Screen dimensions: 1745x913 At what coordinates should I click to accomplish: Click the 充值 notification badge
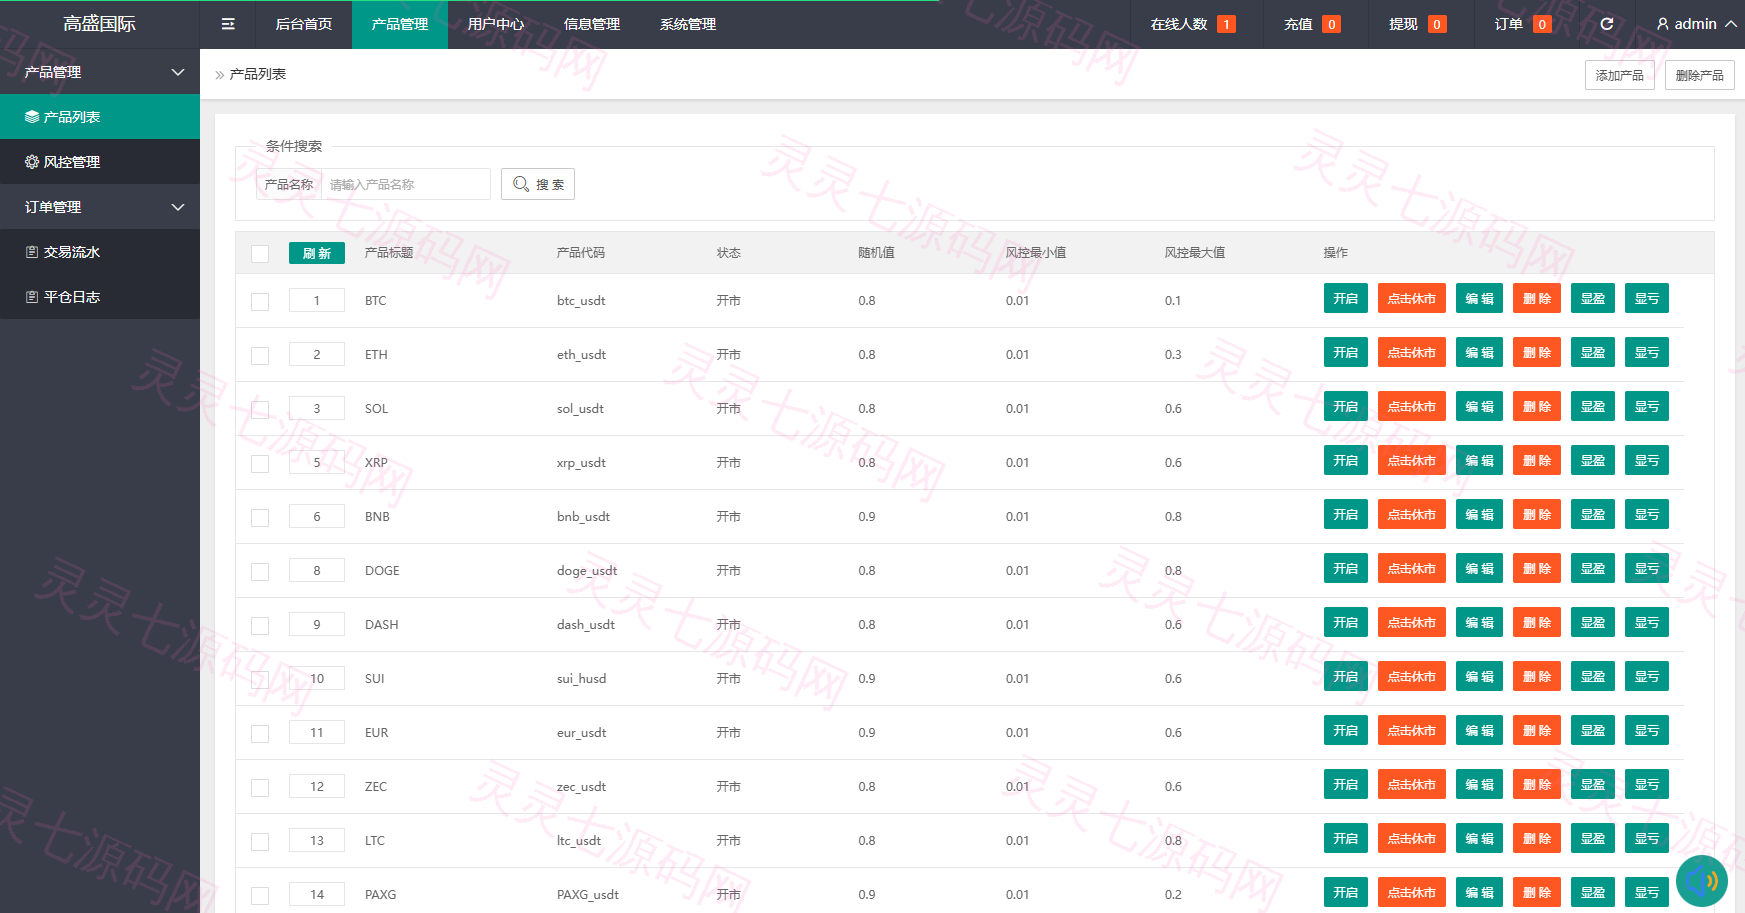pos(1331,24)
